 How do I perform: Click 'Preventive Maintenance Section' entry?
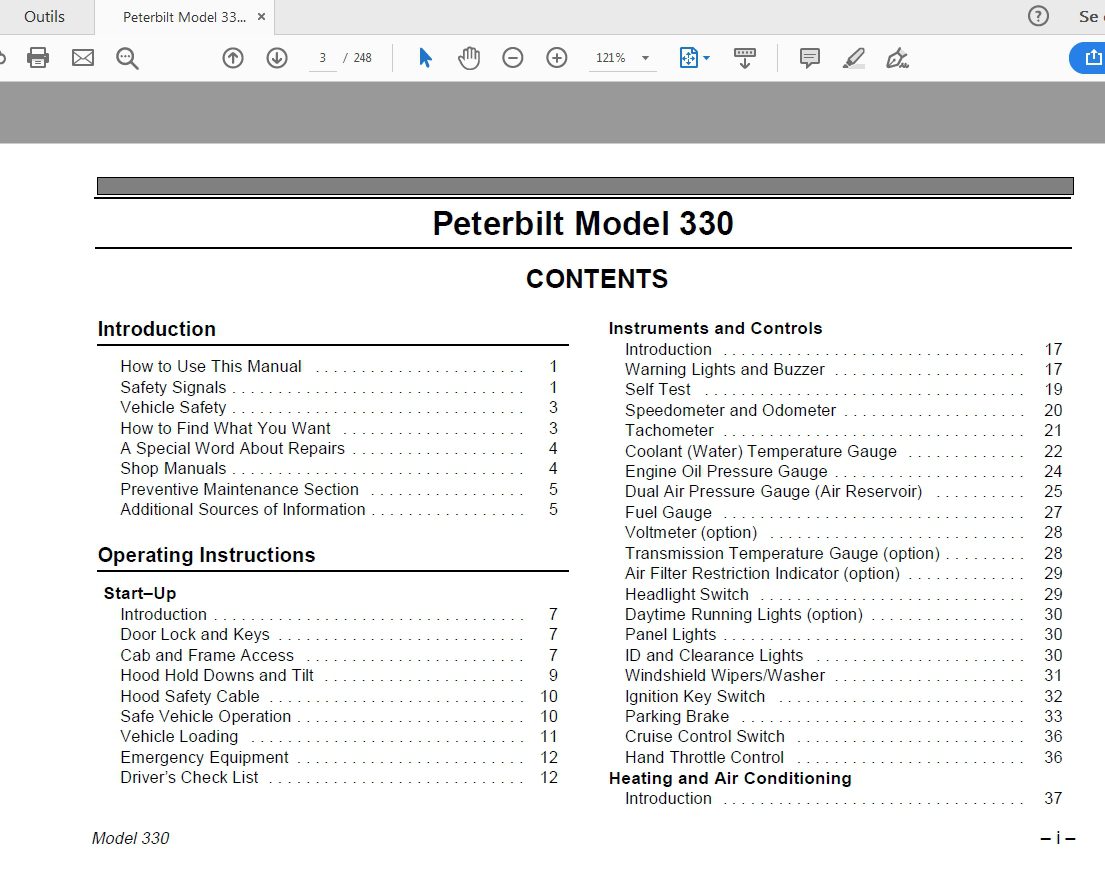point(240,489)
